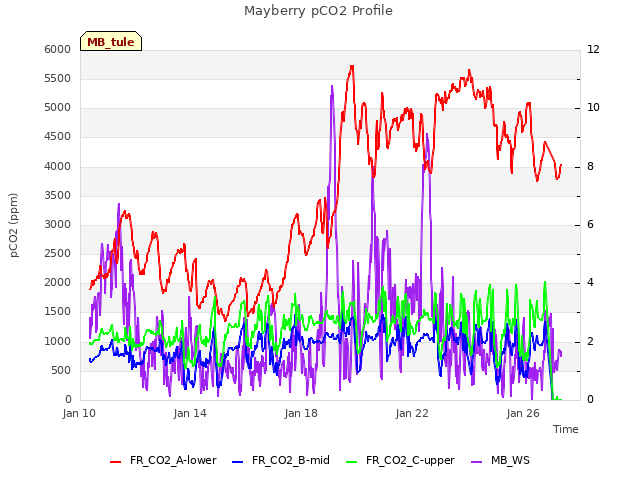Screen dimensions: 640x480
Task: Click the Jan 18 x-axis tick label
Action: (x=301, y=413)
